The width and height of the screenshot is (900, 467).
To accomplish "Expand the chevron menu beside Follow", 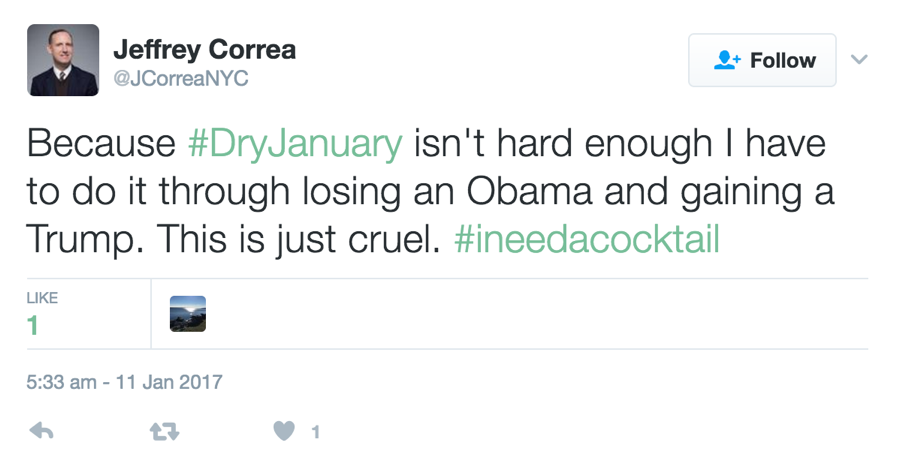I will pos(858,59).
